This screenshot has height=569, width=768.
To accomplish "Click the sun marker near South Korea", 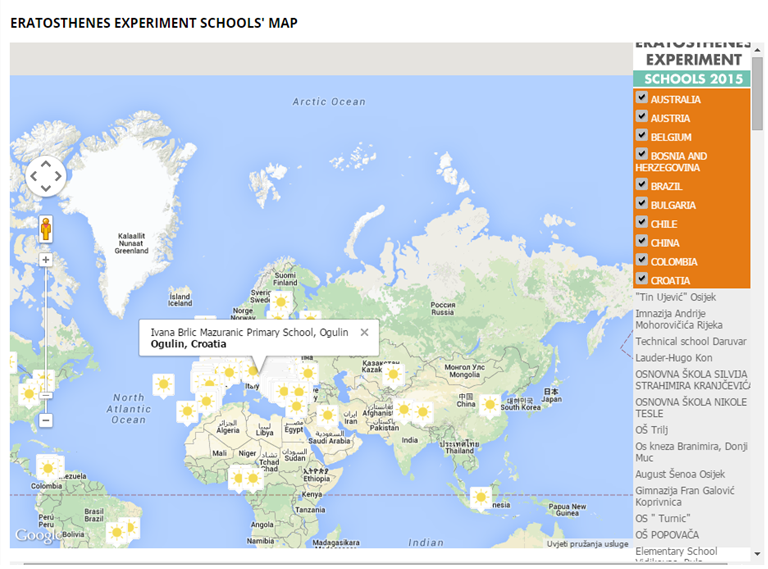I will 490,405.
